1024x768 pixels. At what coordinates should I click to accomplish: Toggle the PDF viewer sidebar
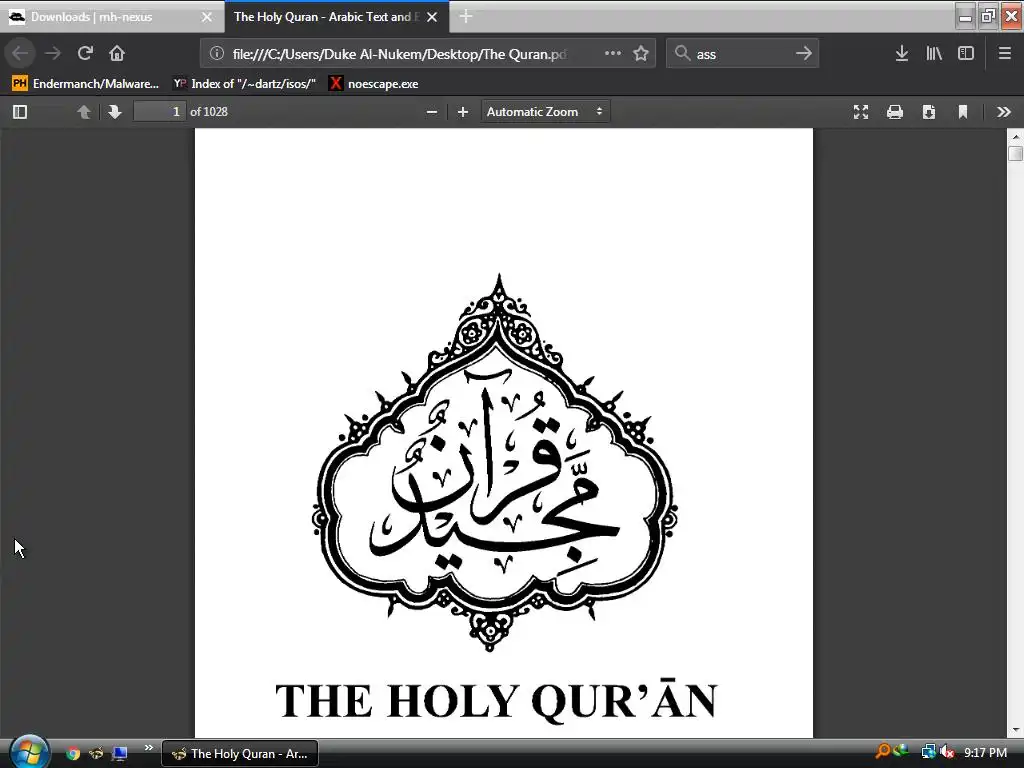(x=20, y=112)
